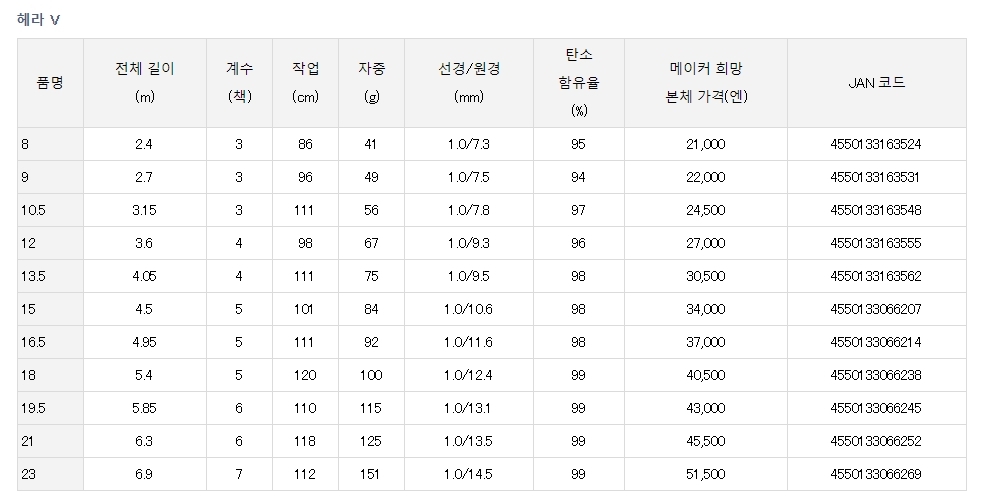Screen dimensions: 984x503
Task: Click the 헤라 V table title
Action: click(x=39, y=20)
